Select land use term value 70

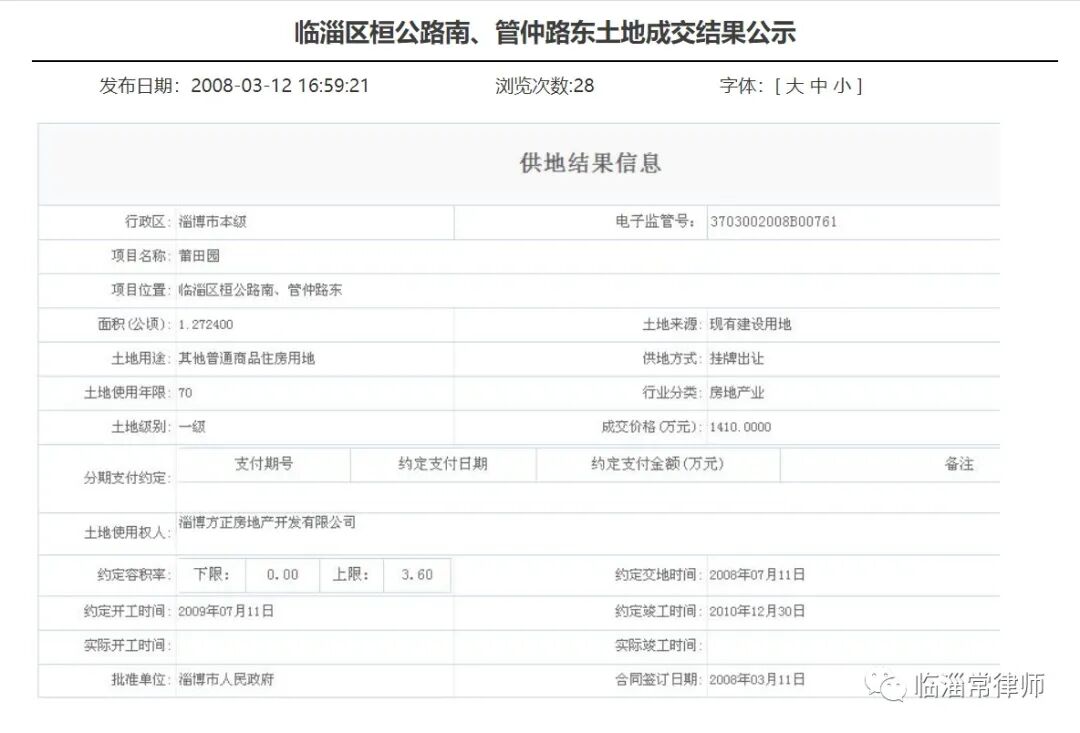coord(185,393)
